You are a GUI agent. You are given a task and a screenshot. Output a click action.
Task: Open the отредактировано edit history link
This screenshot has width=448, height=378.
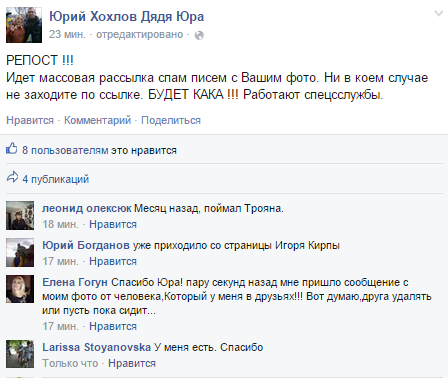140,35
